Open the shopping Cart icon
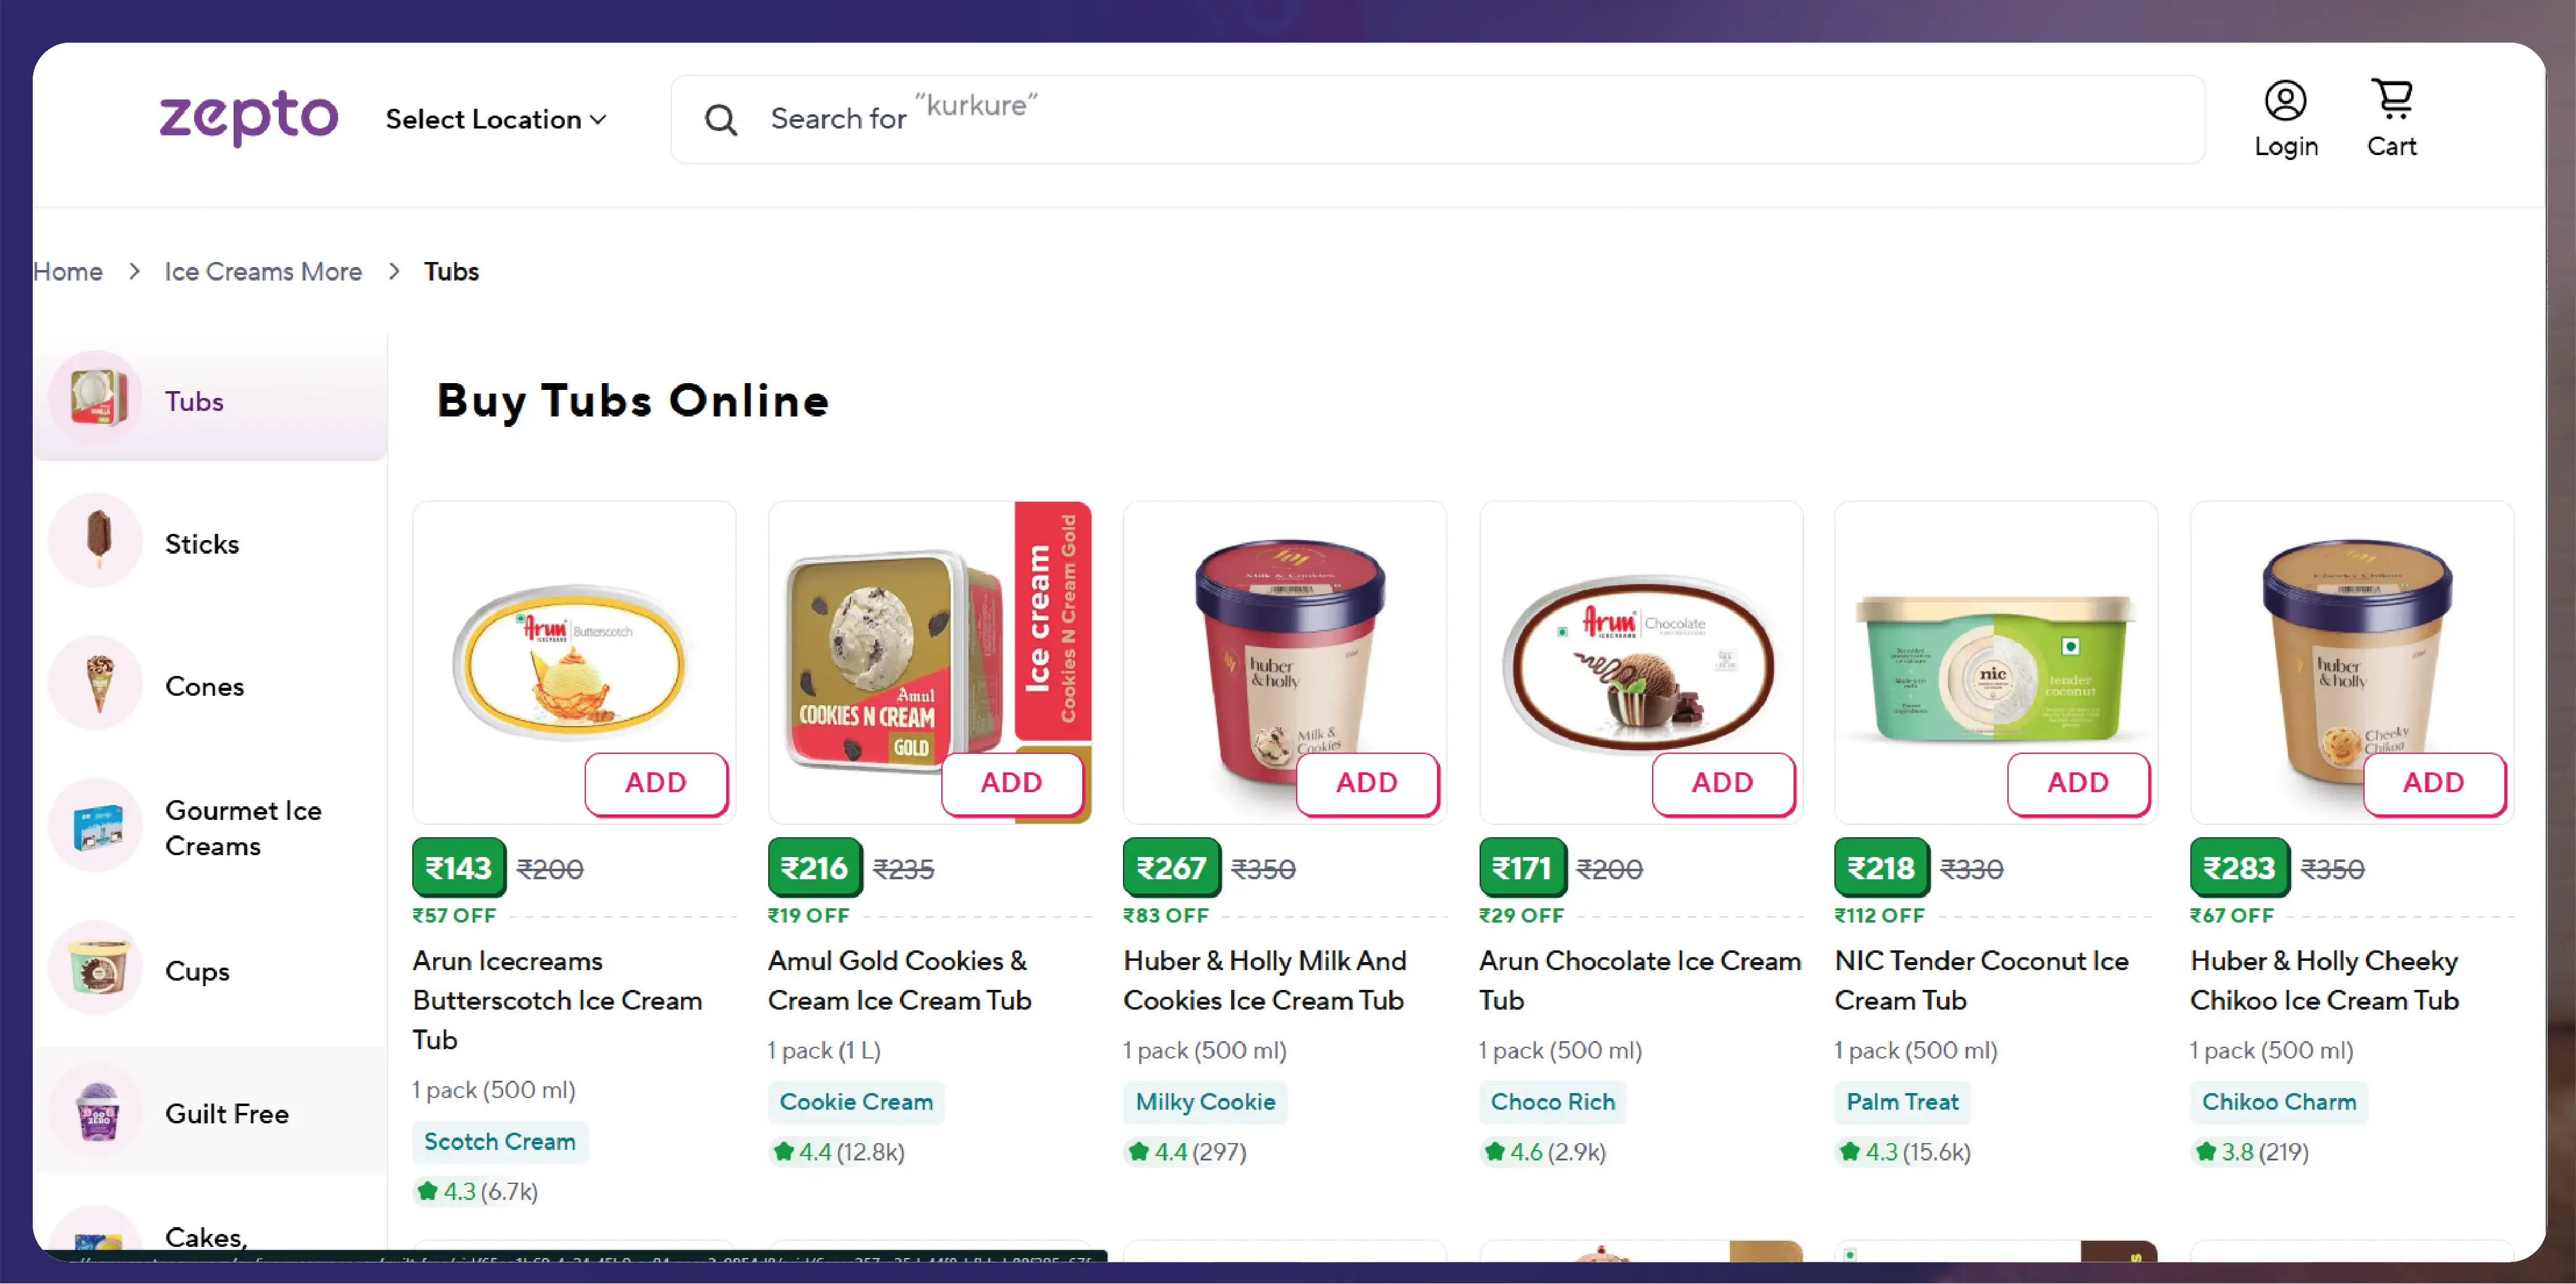2576x1284 pixels. coord(2392,99)
